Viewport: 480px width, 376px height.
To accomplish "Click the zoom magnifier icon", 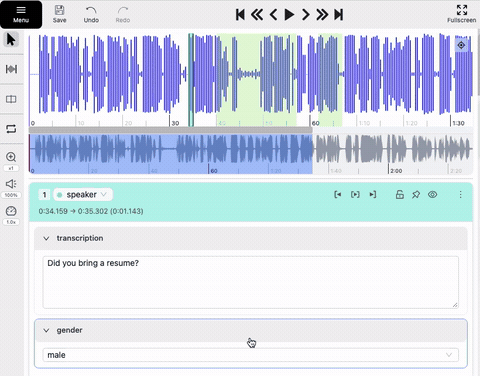I will [x=11, y=157].
